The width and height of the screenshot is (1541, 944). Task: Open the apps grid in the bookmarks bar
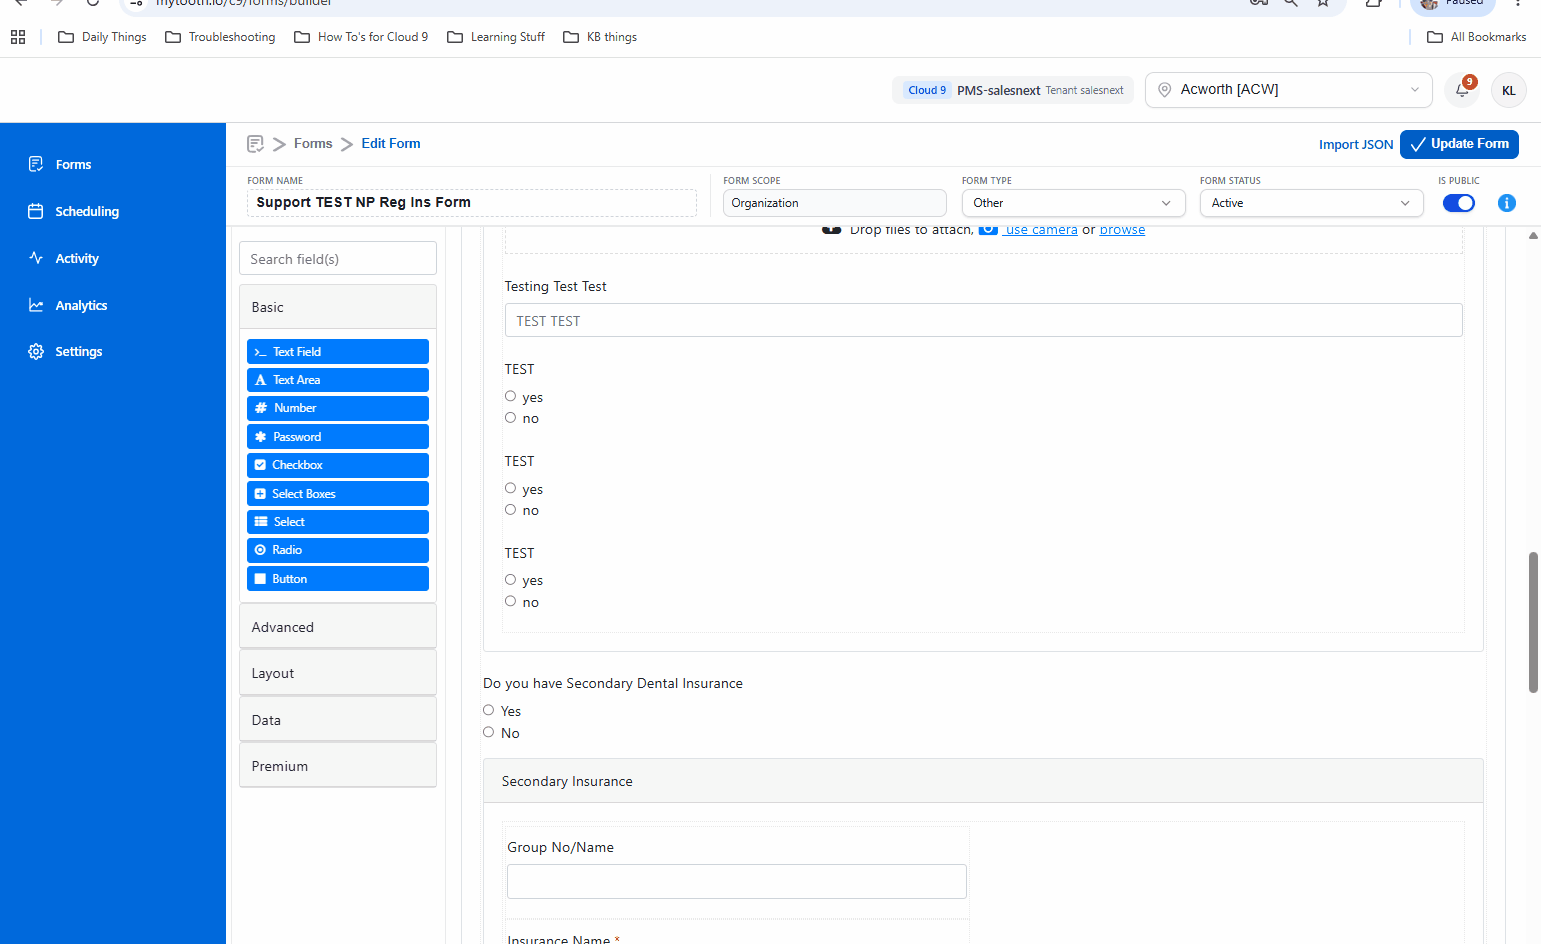click(18, 37)
